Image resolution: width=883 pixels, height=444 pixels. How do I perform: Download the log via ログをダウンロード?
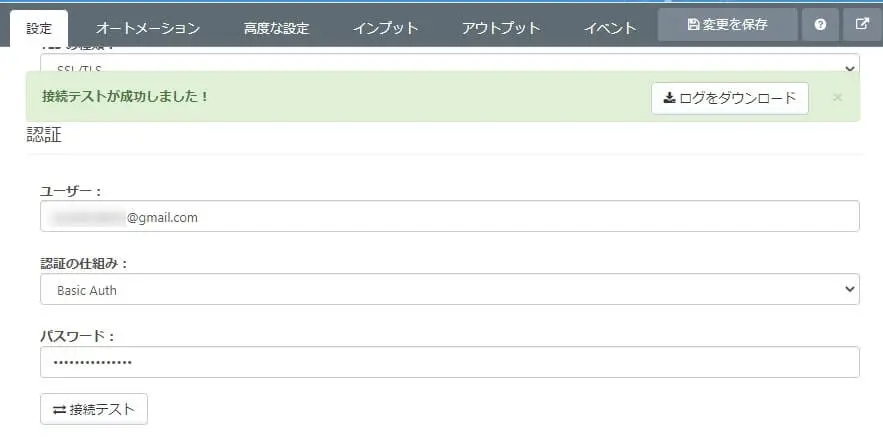(729, 98)
